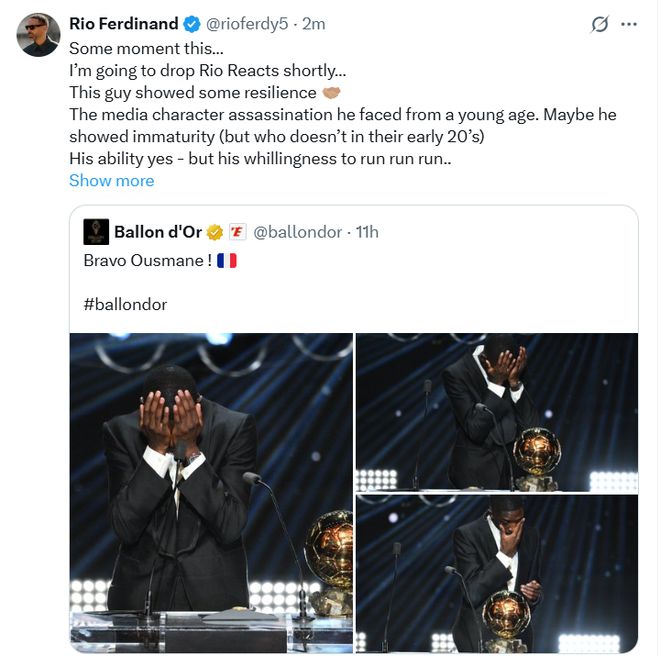Open the bottom-right quoted photo
Viewport: 660px width, 656px height.
[497, 574]
